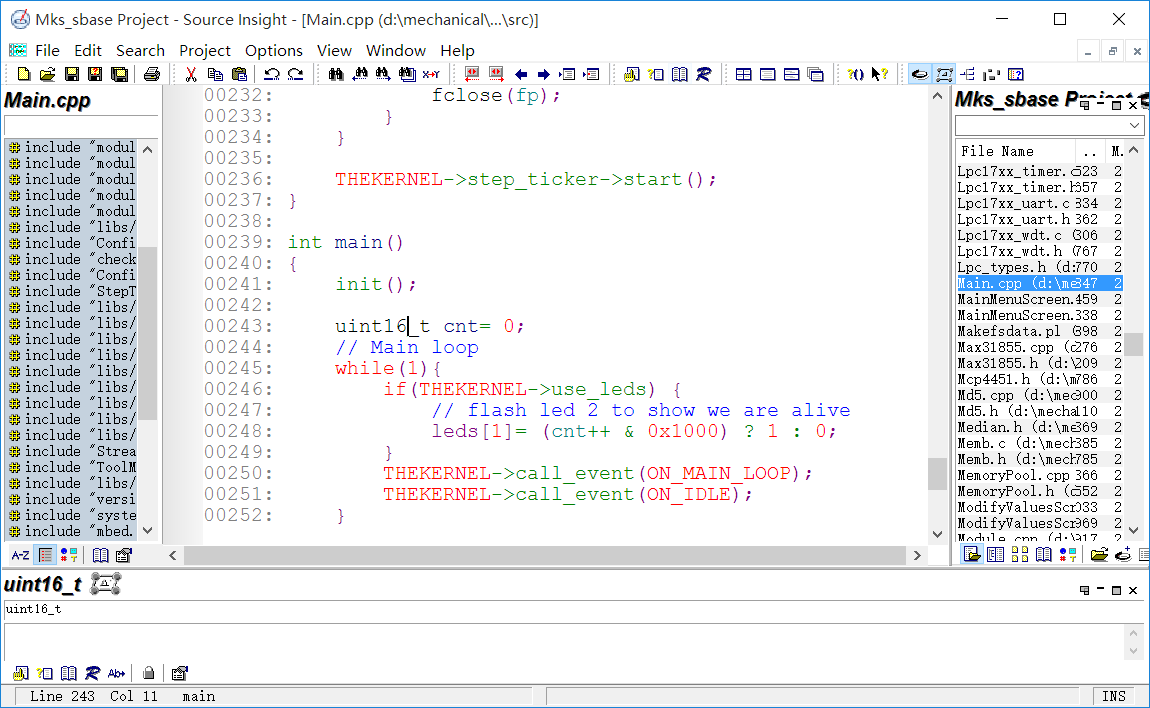Select Main.cpp in the project file list
Image resolution: width=1150 pixels, height=708 pixels.
click(x=1039, y=283)
